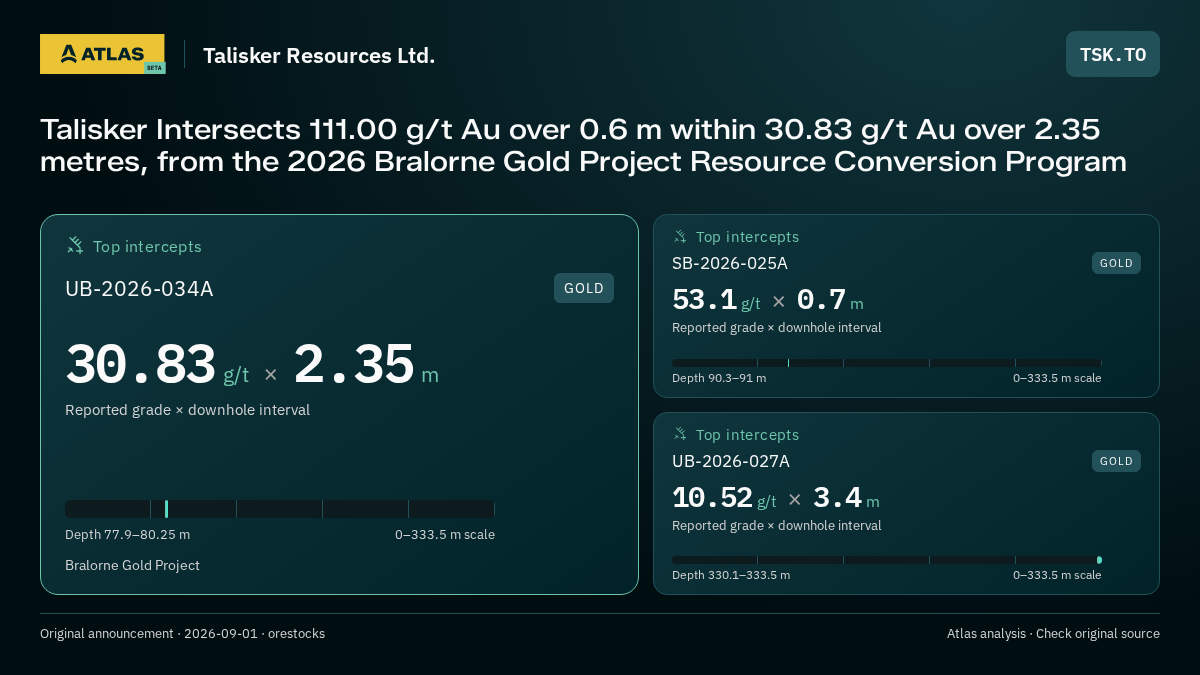The height and width of the screenshot is (675, 1200).
Task: Click the ATLAS logo badge
Action: [x=102, y=54]
